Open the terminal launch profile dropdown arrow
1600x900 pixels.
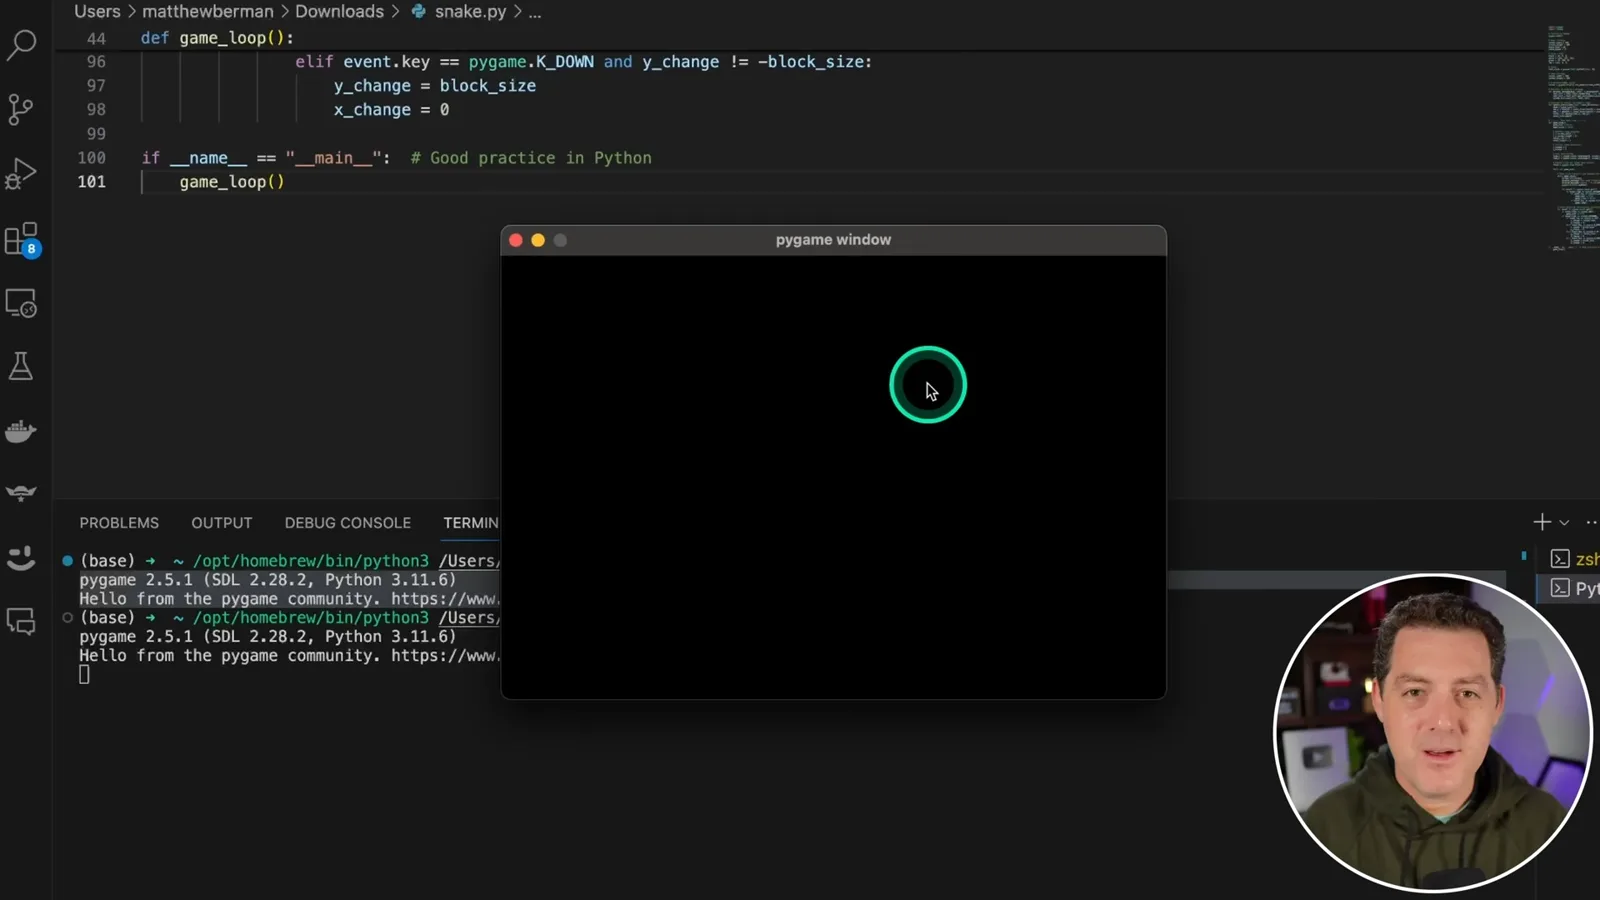click(1564, 523)
